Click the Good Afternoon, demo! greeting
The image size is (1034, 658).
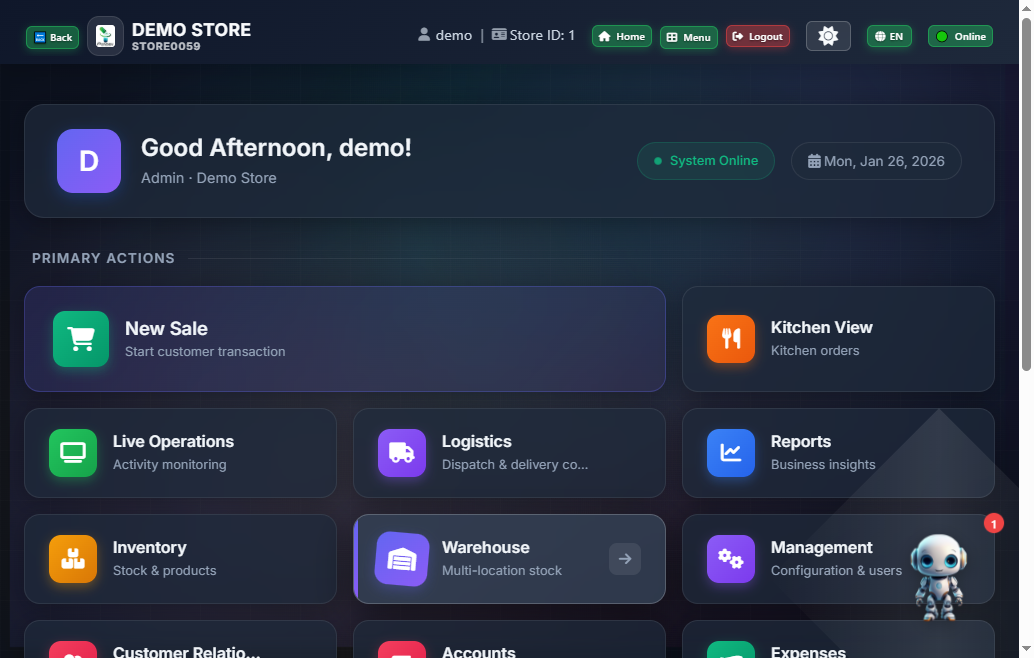pyautogui.click(x=276, y=148)
